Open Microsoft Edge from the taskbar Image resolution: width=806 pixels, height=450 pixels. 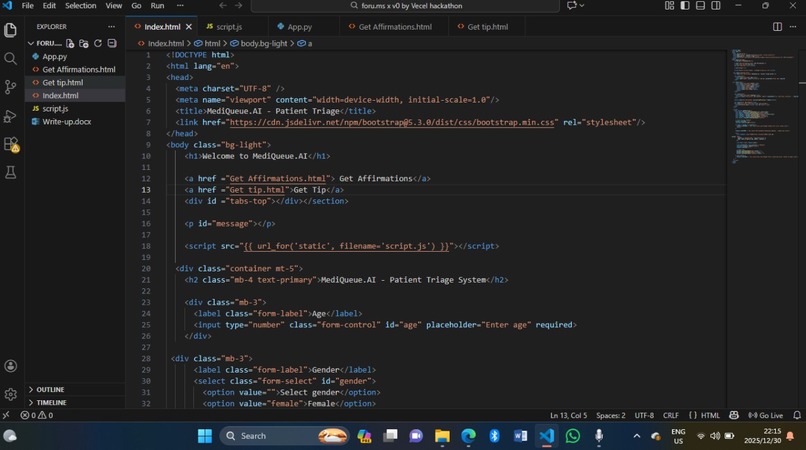468,436
